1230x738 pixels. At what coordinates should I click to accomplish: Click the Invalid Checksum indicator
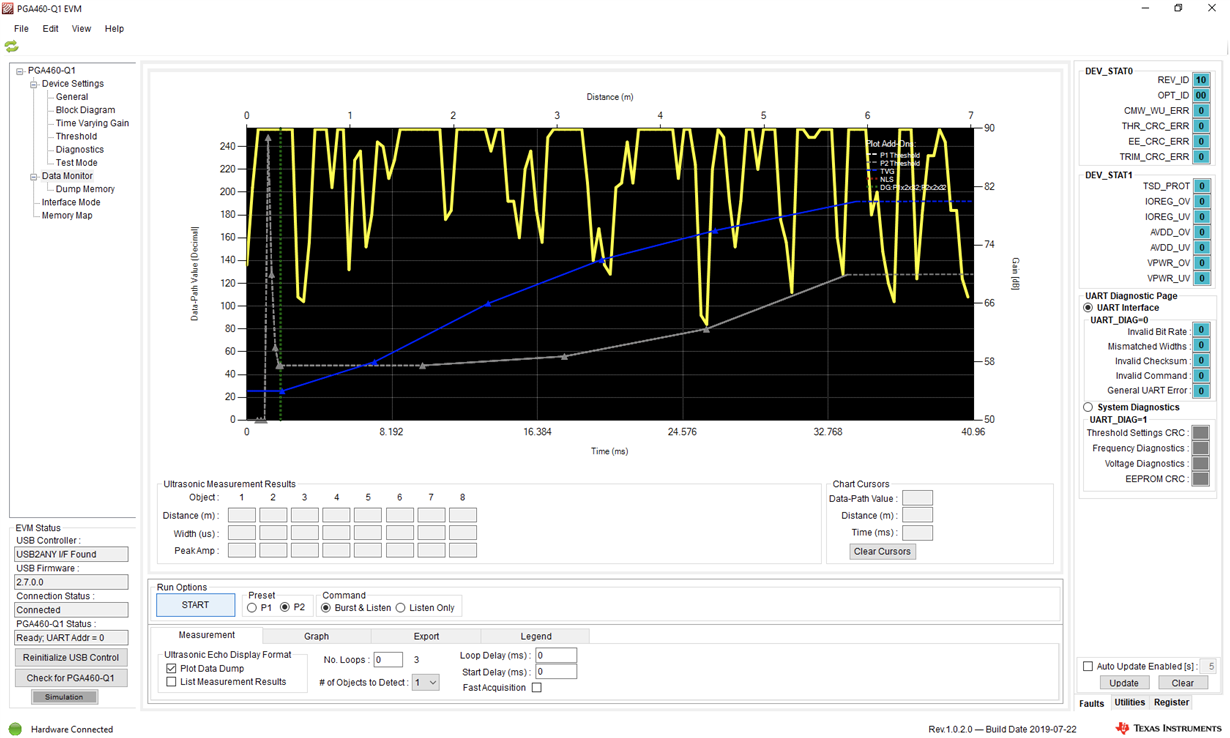coord(1201,361)
